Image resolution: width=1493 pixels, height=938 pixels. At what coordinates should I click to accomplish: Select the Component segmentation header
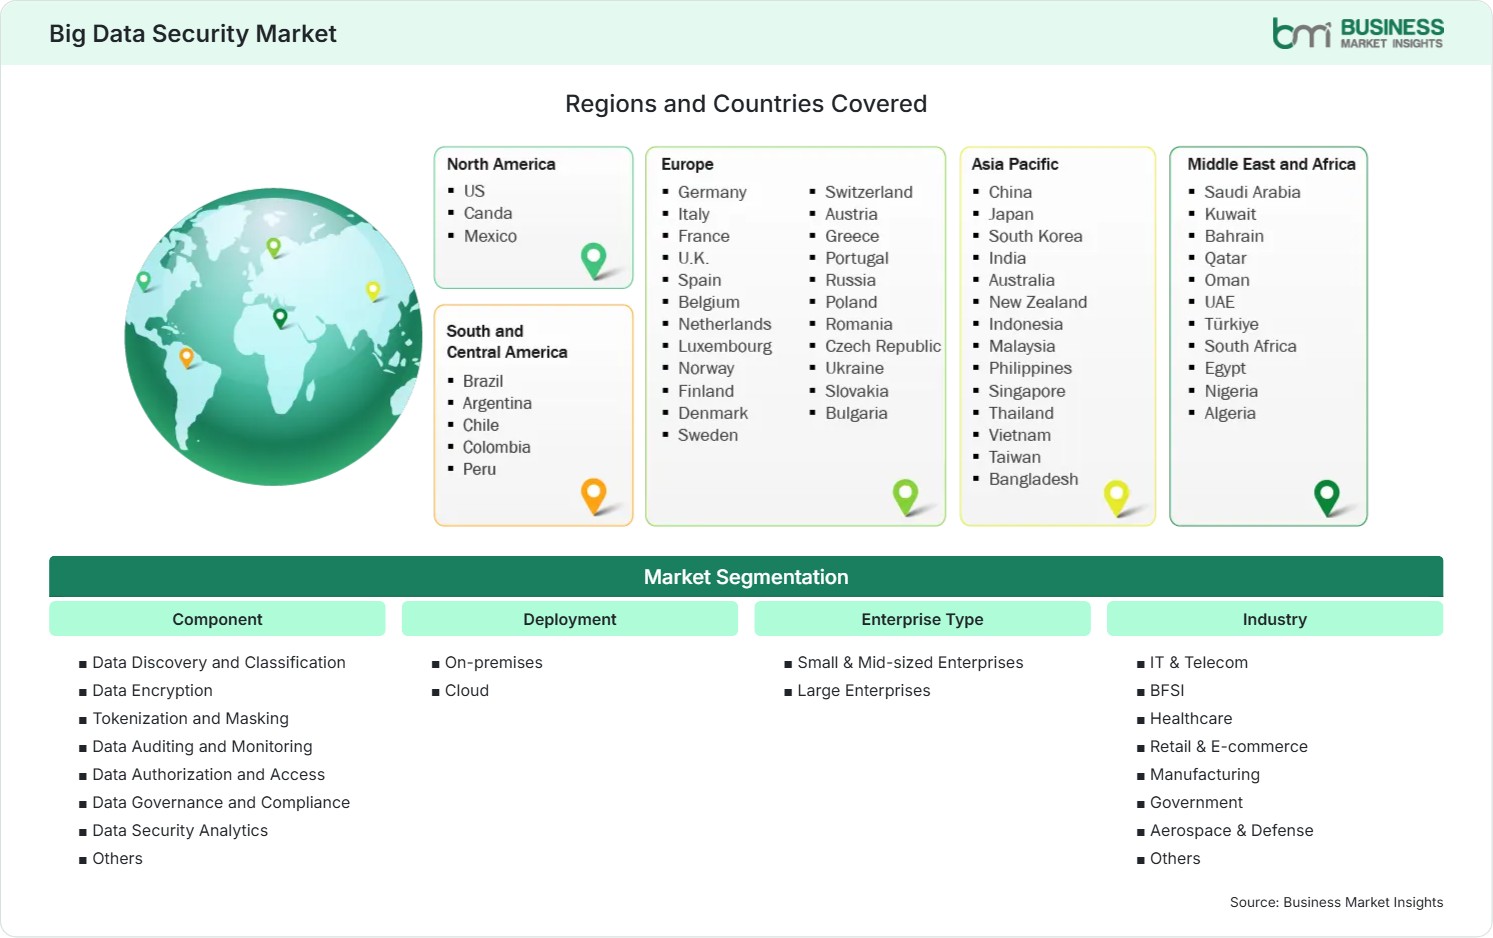(x=217, y=619)
